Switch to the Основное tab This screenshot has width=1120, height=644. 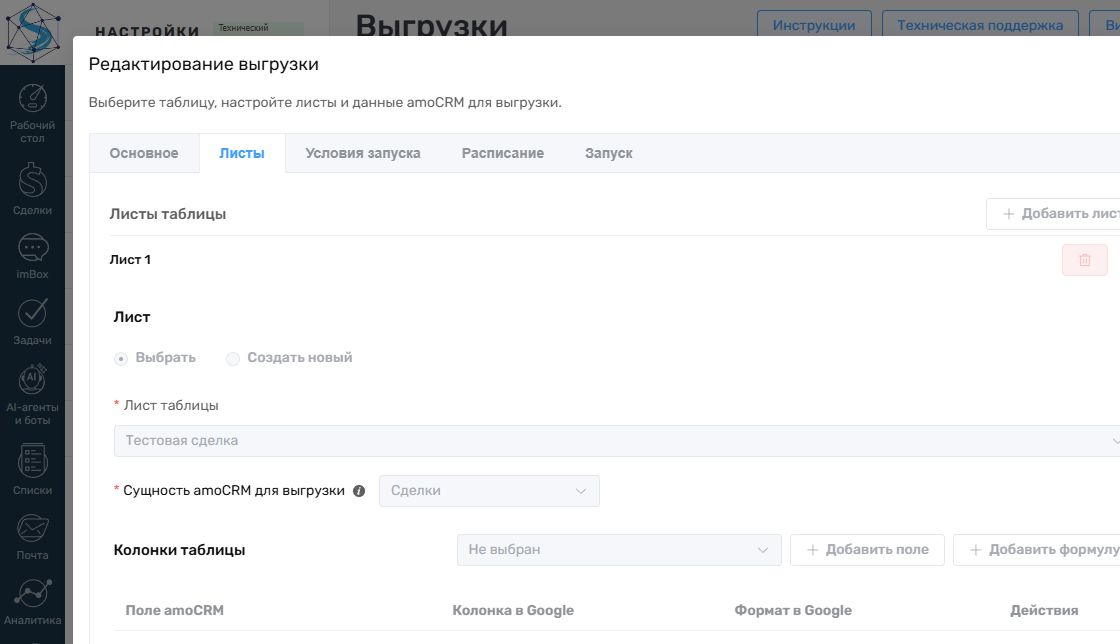coord(144,153)
